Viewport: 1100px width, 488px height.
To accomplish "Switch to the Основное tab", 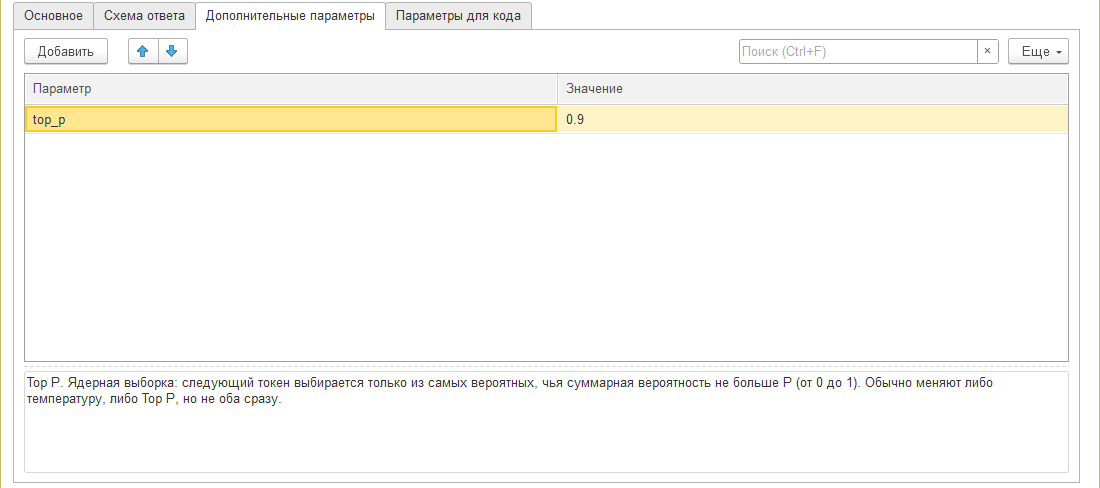I will 53,16.
